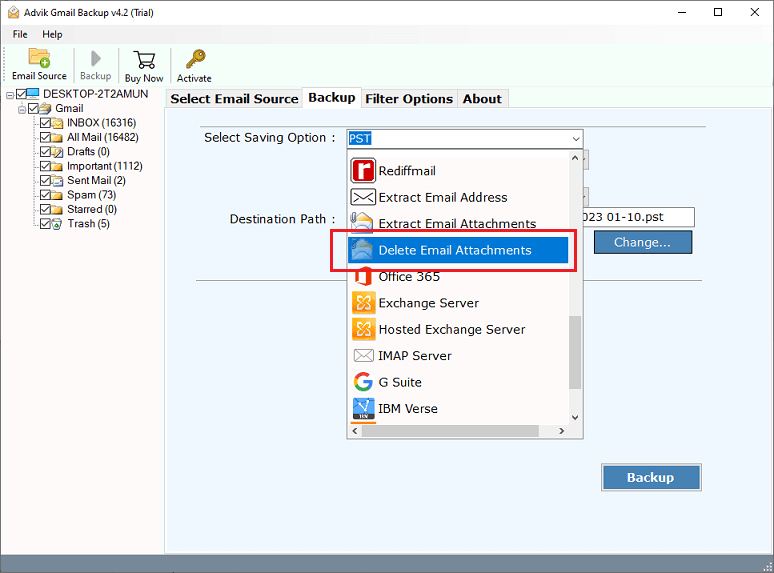Image resolution: width=774 pixels, height=573 pixels.
Task: Click the Exchange Server icon
Action: tap(363, 303)
